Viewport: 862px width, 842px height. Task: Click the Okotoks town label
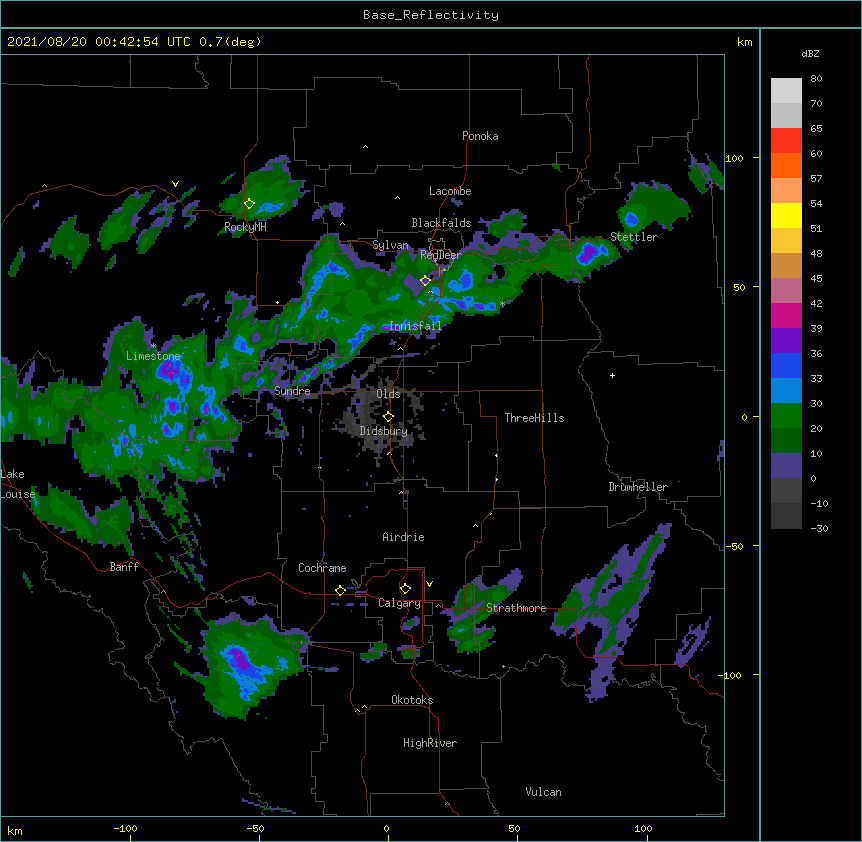tap(412, 700)
